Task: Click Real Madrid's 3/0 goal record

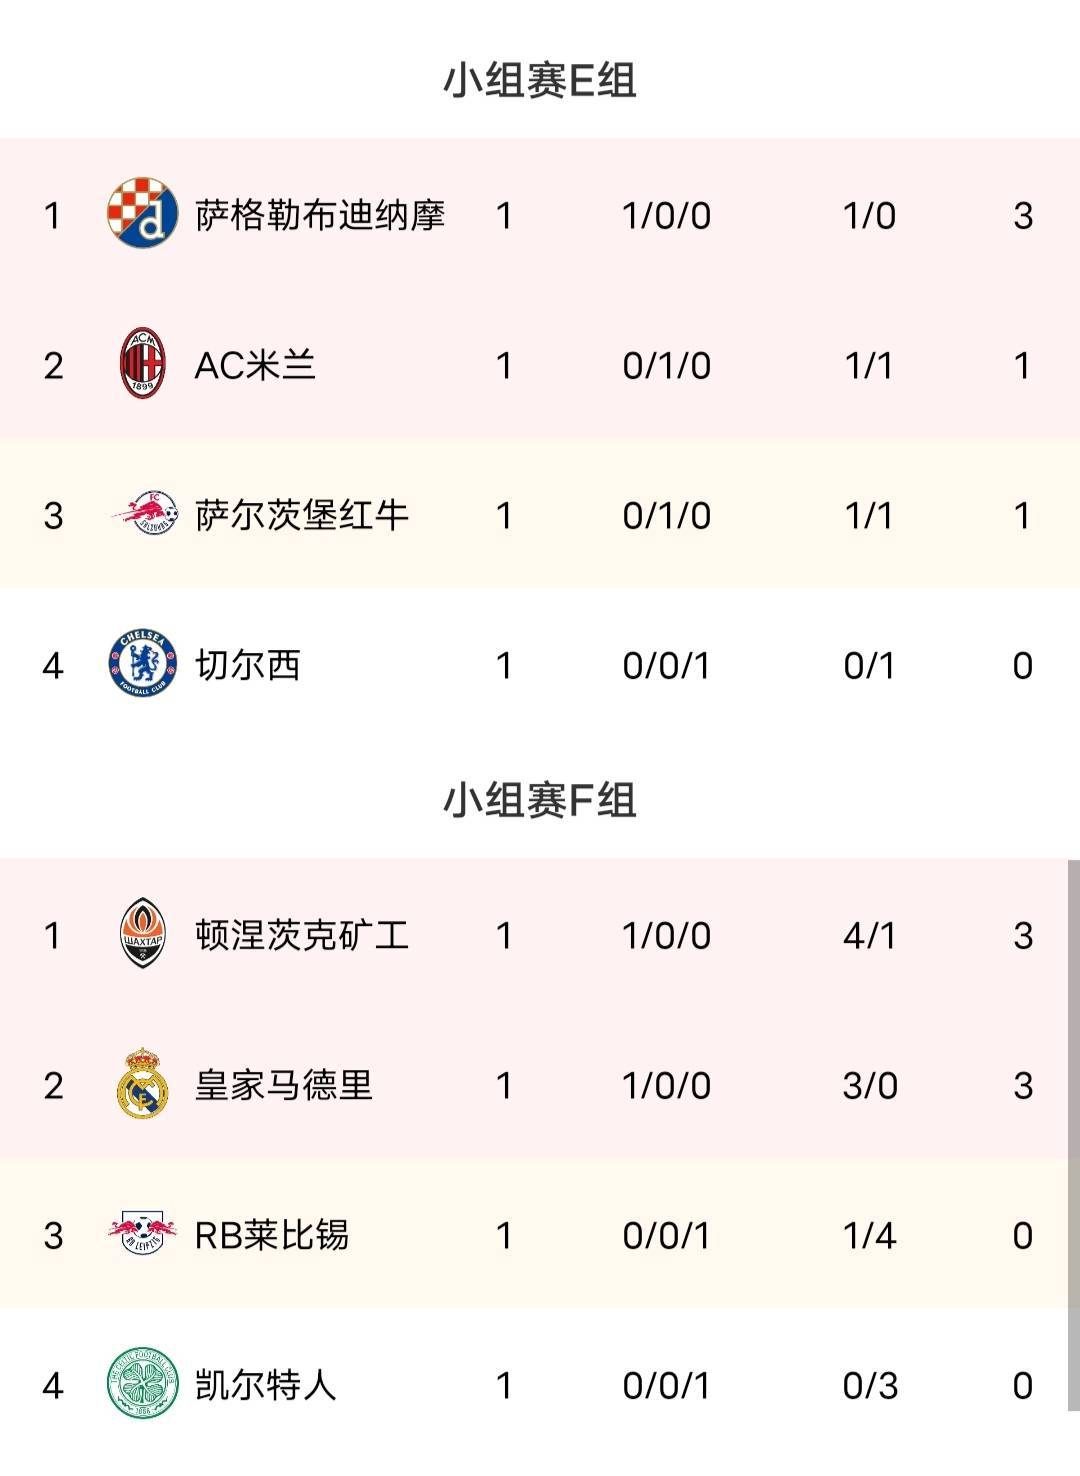Action: click(870, 1085)
